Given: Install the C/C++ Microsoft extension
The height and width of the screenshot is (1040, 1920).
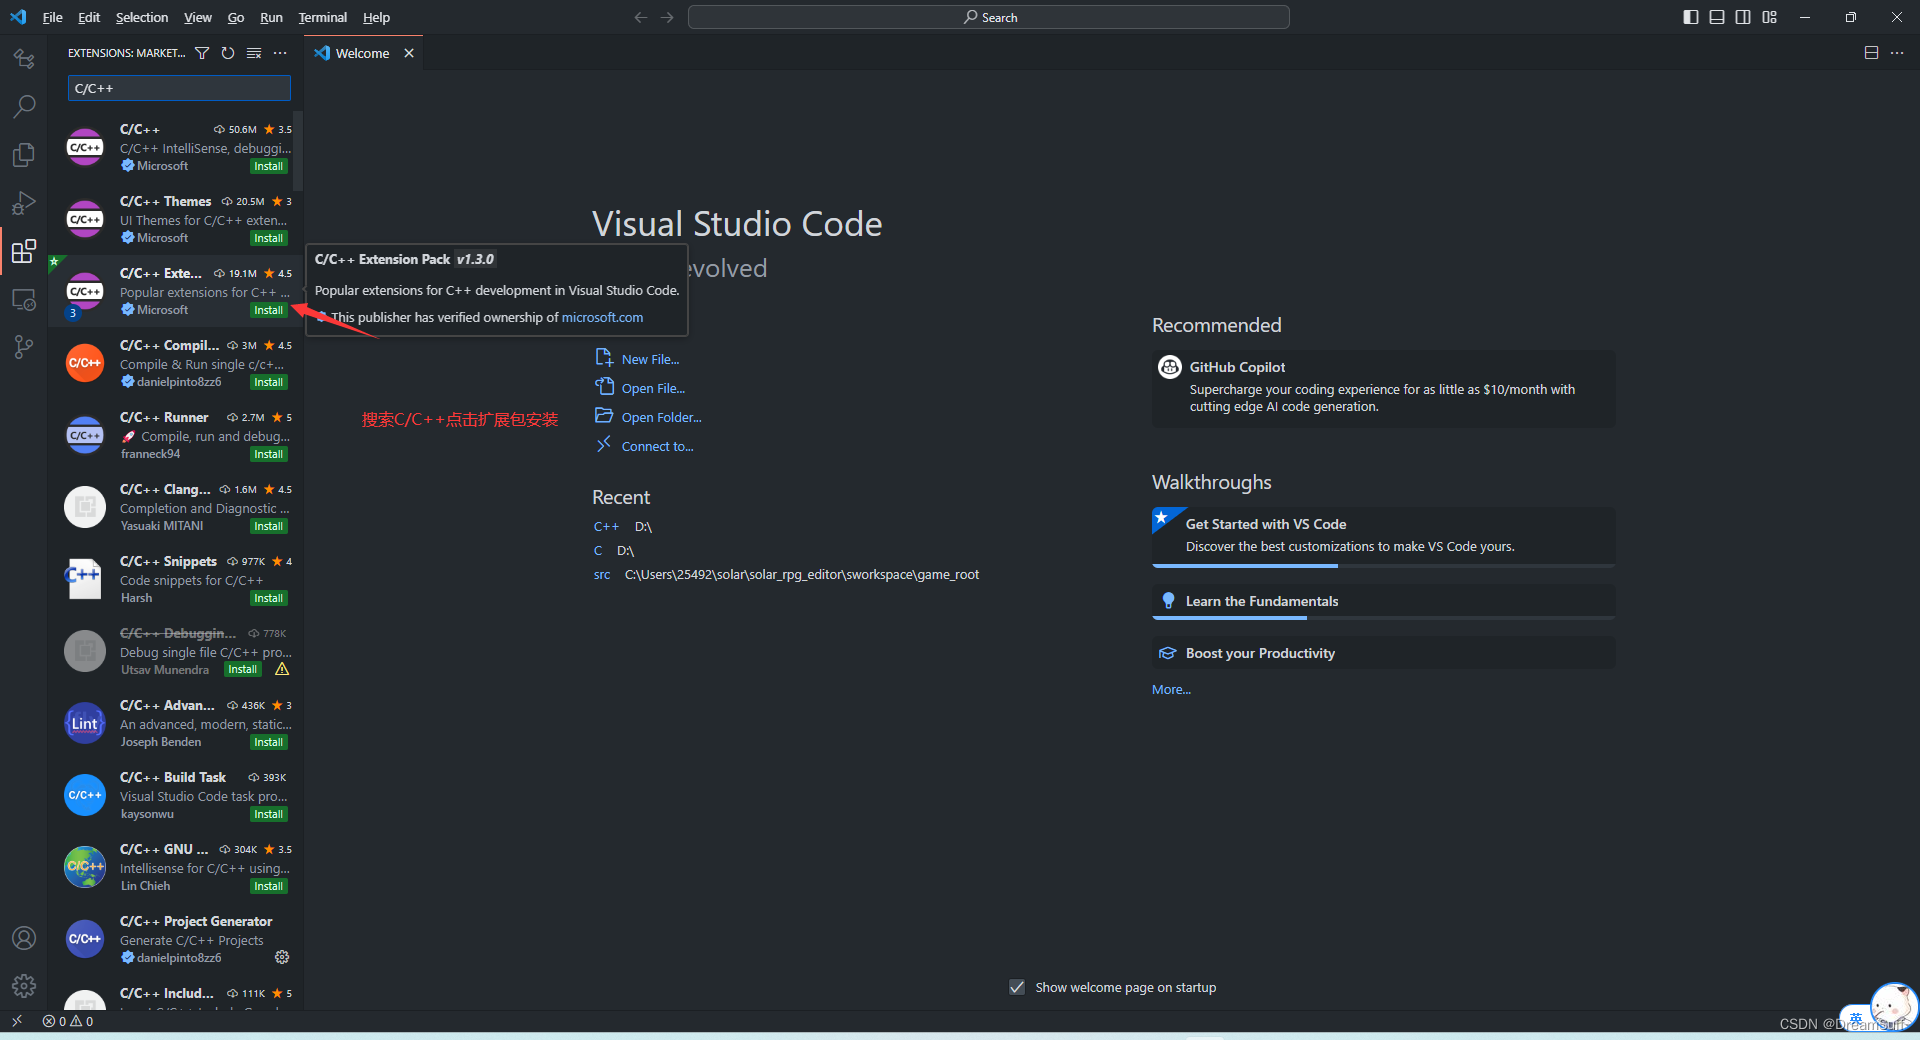Looking at the screenshot, I should pos(268,166).
